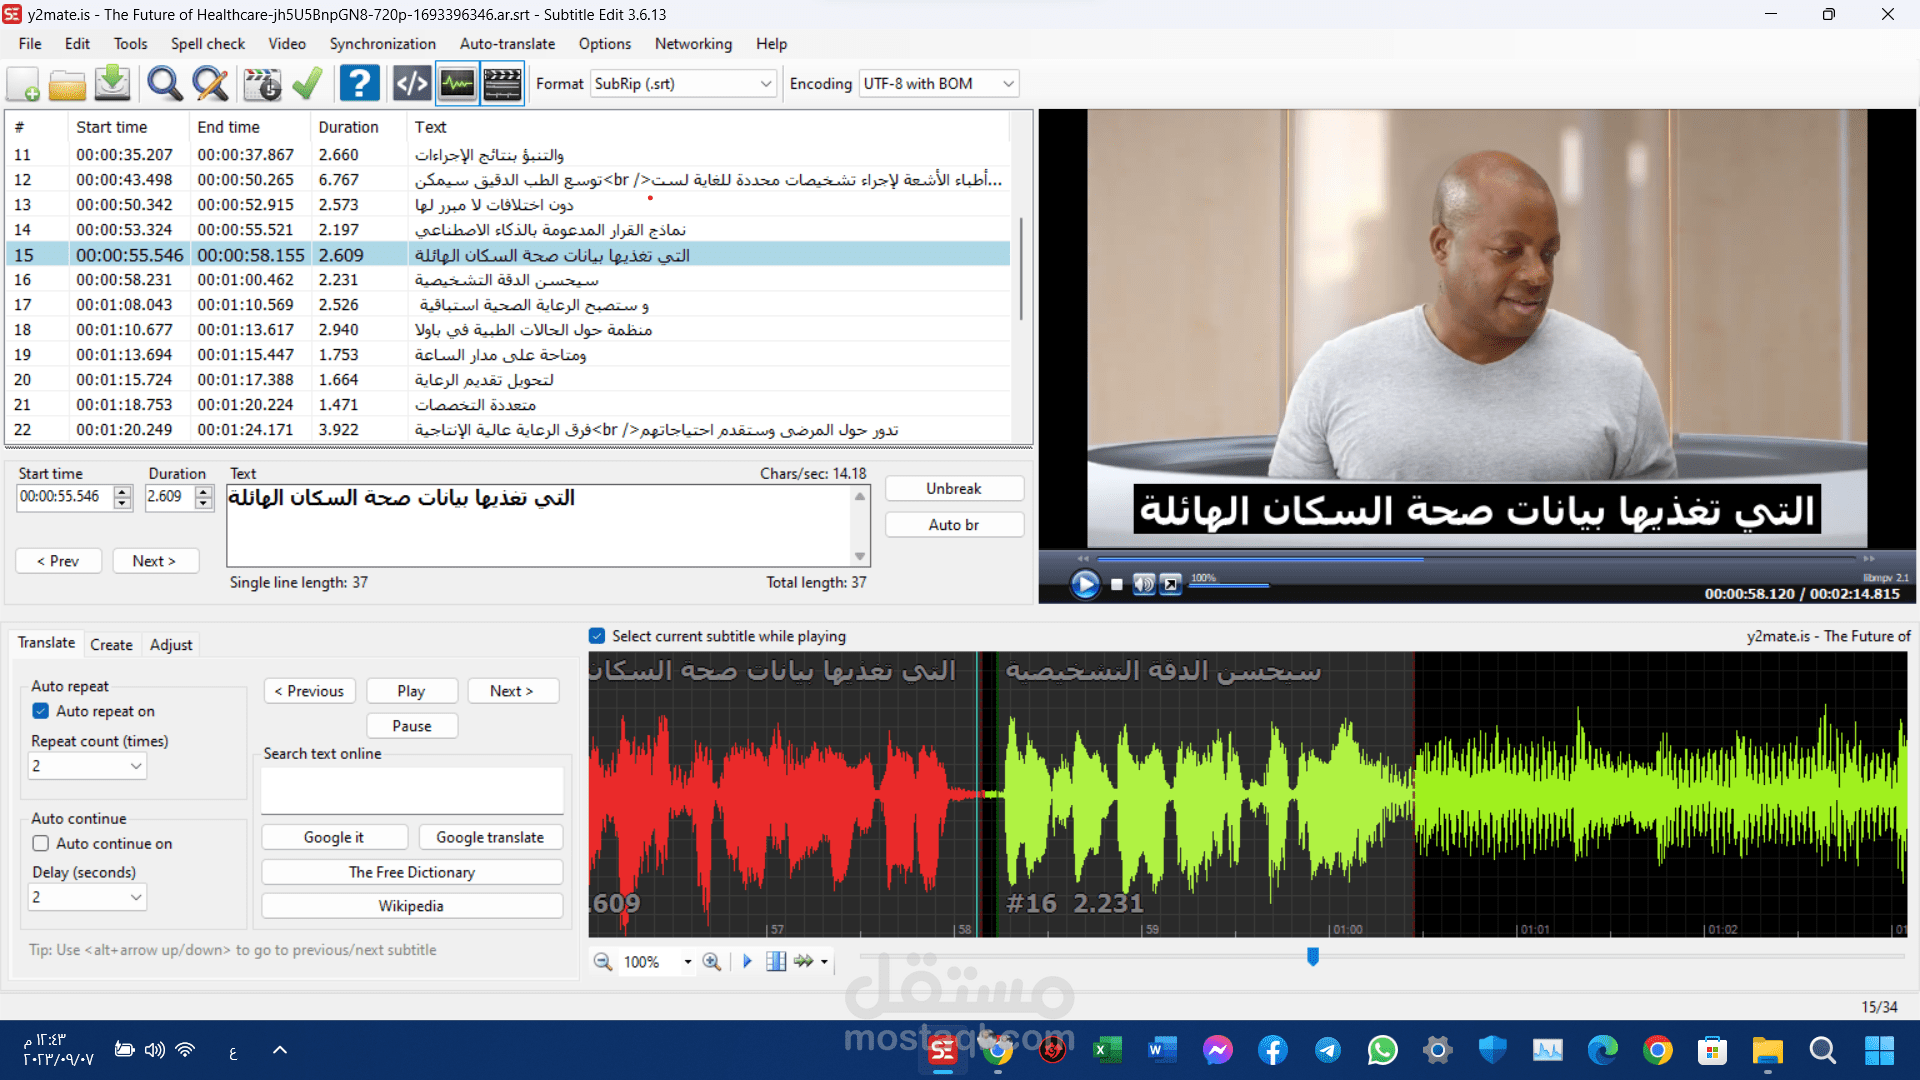
Task: Zoom in the waveform
Action: [x=712, y=962]
